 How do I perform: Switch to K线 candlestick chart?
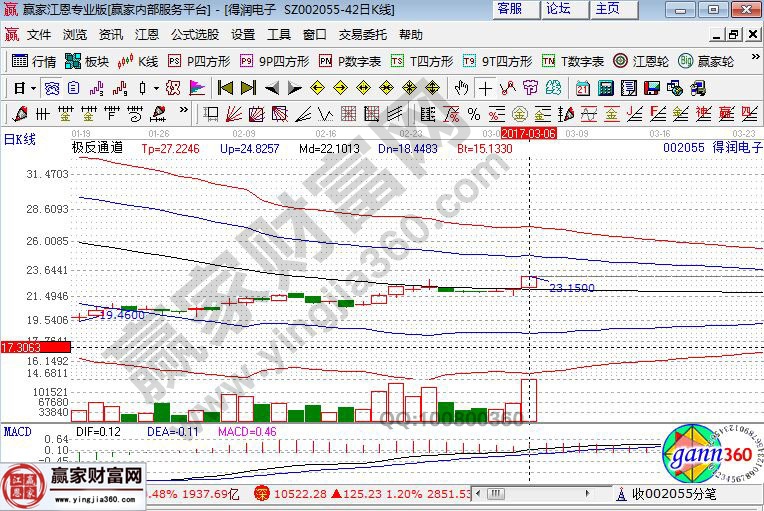138,61
